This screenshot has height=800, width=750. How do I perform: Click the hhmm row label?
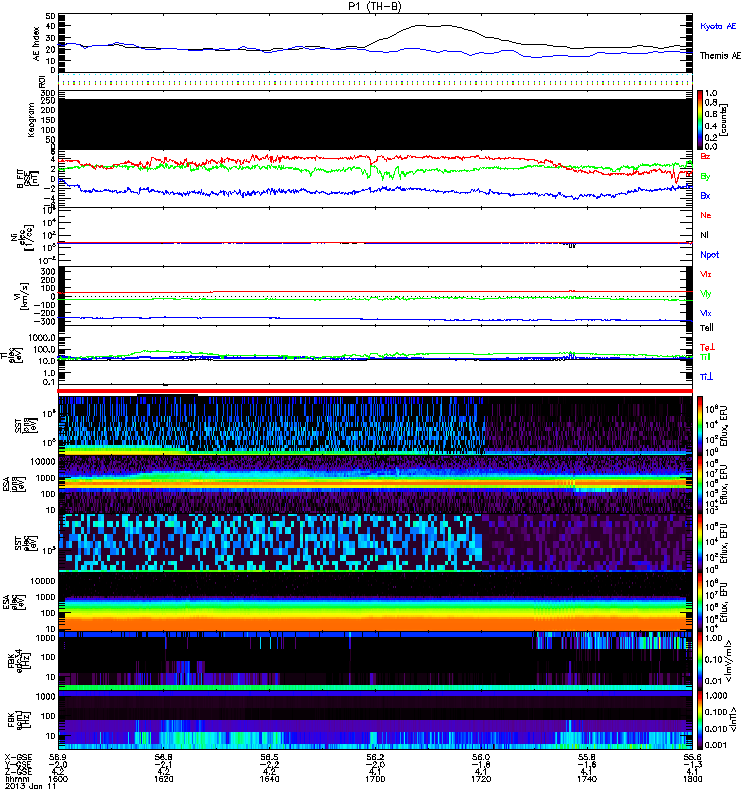[16, 779]
